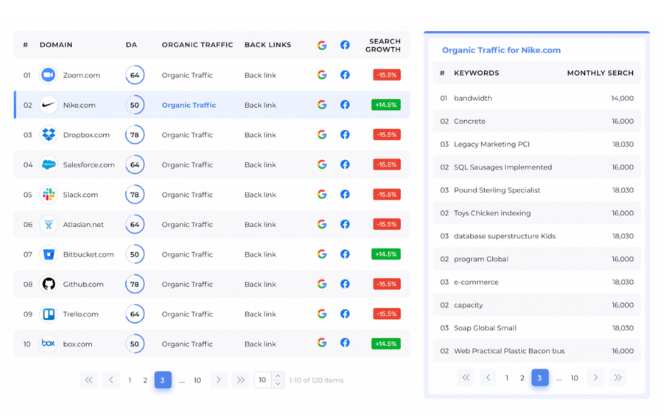The height and width of the screenshot is (416, 666).
Task: Select the 'e-commerce' keyword row
Action: (536, 282)
